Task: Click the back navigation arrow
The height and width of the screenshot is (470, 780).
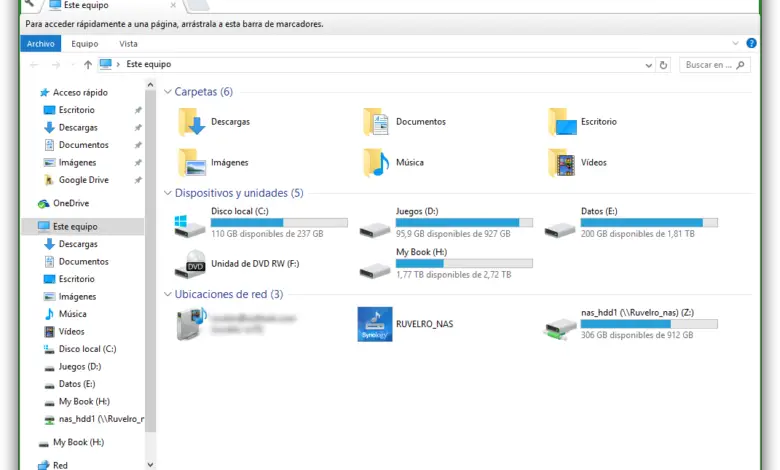Action: [x=34, y=65]
